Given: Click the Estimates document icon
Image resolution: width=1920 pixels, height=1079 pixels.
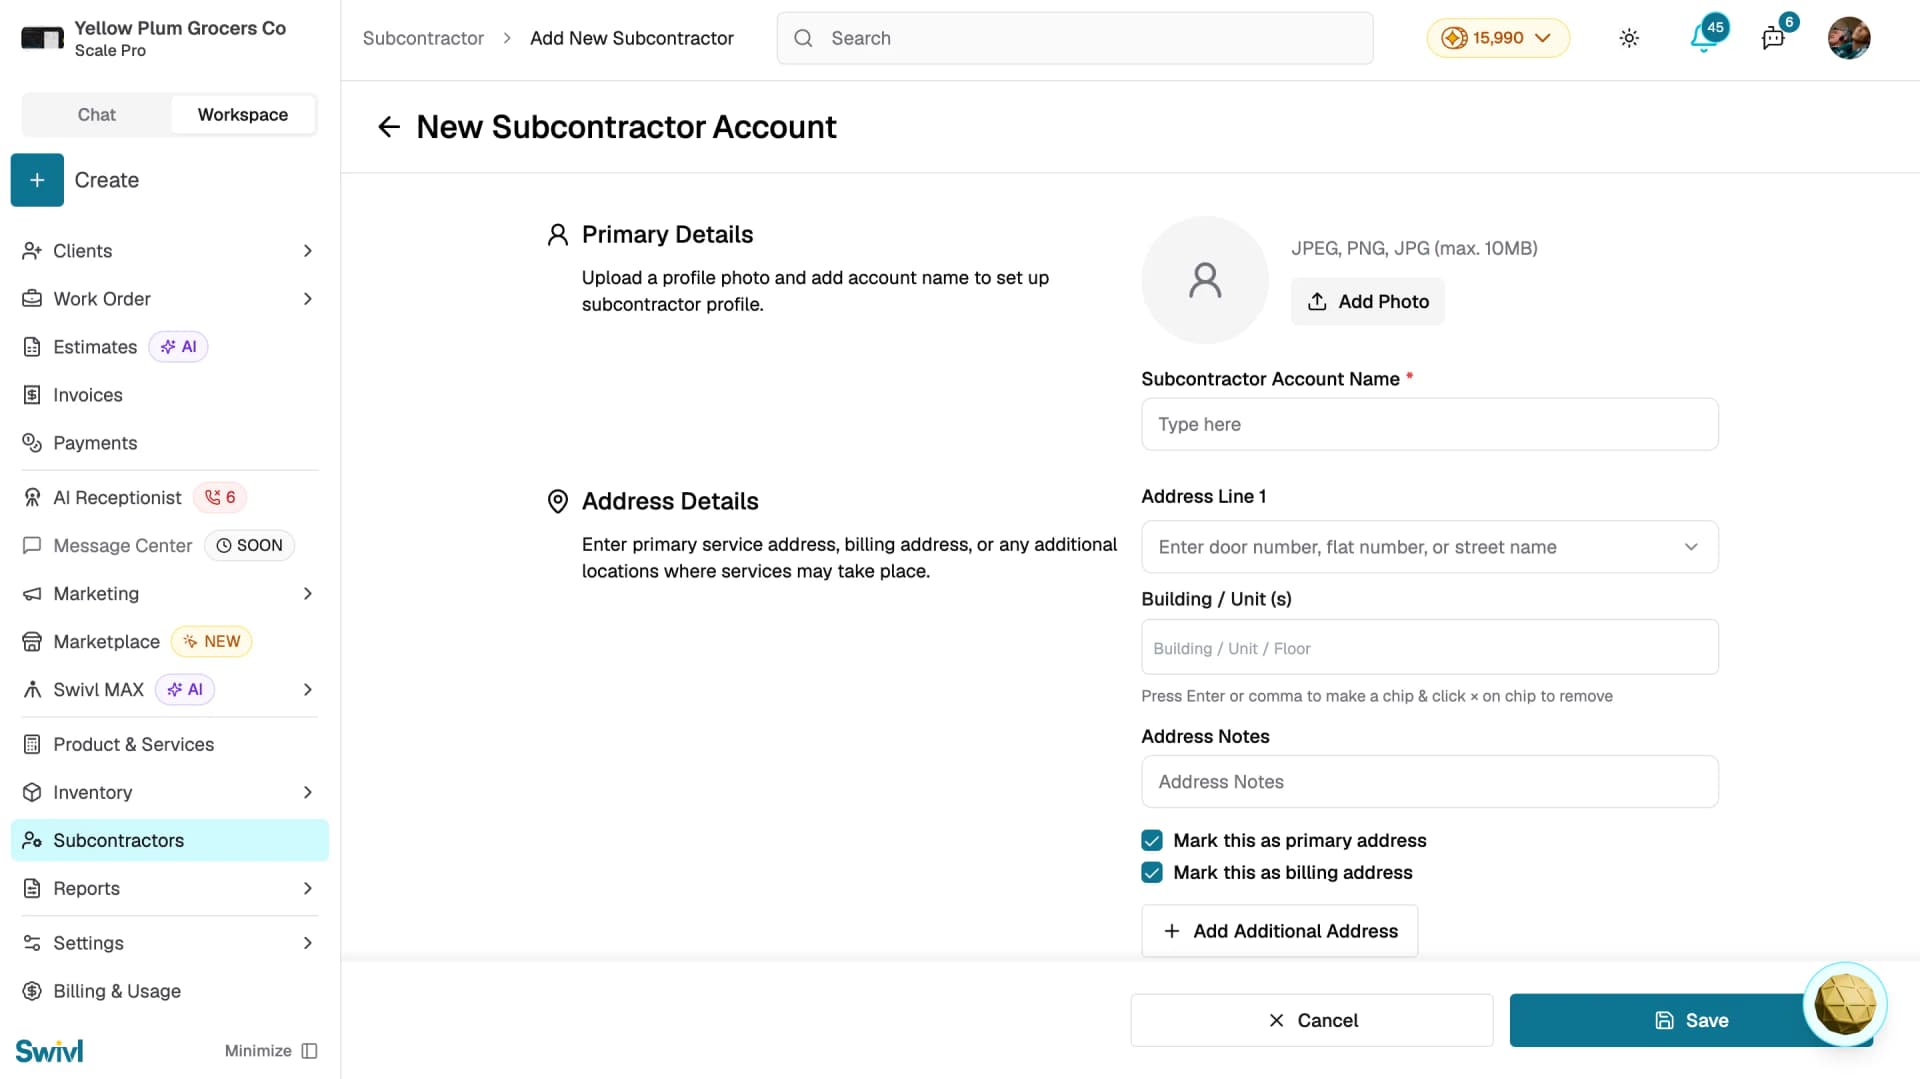Looking at the screenshot, I should coord(32,347).
